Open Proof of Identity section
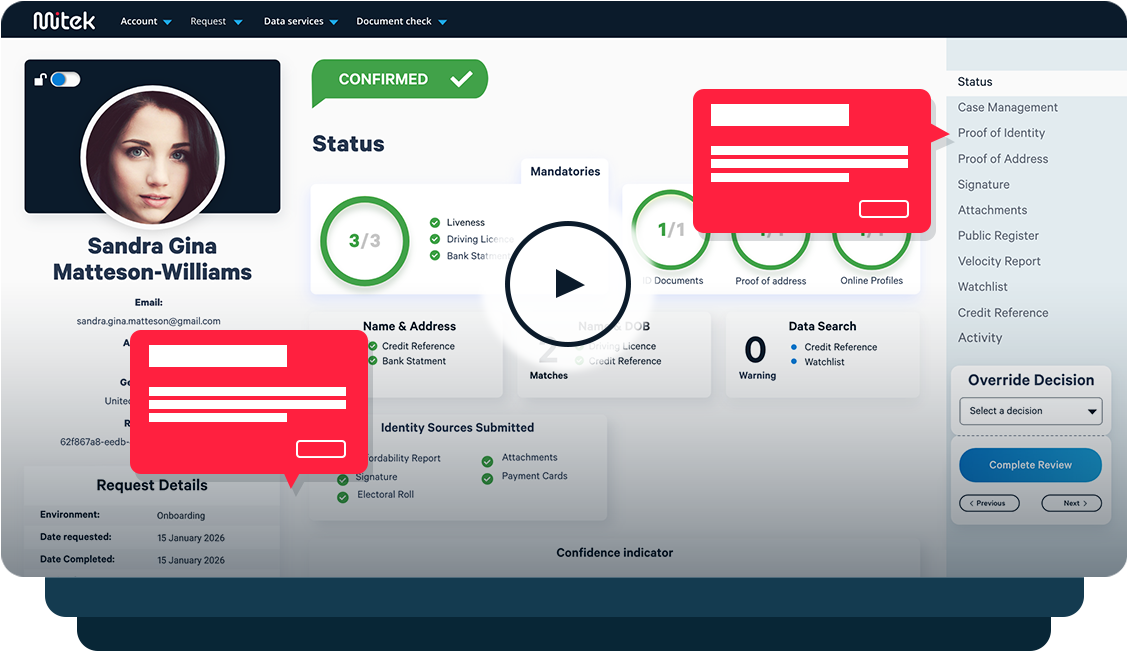 click(1001, 133)
